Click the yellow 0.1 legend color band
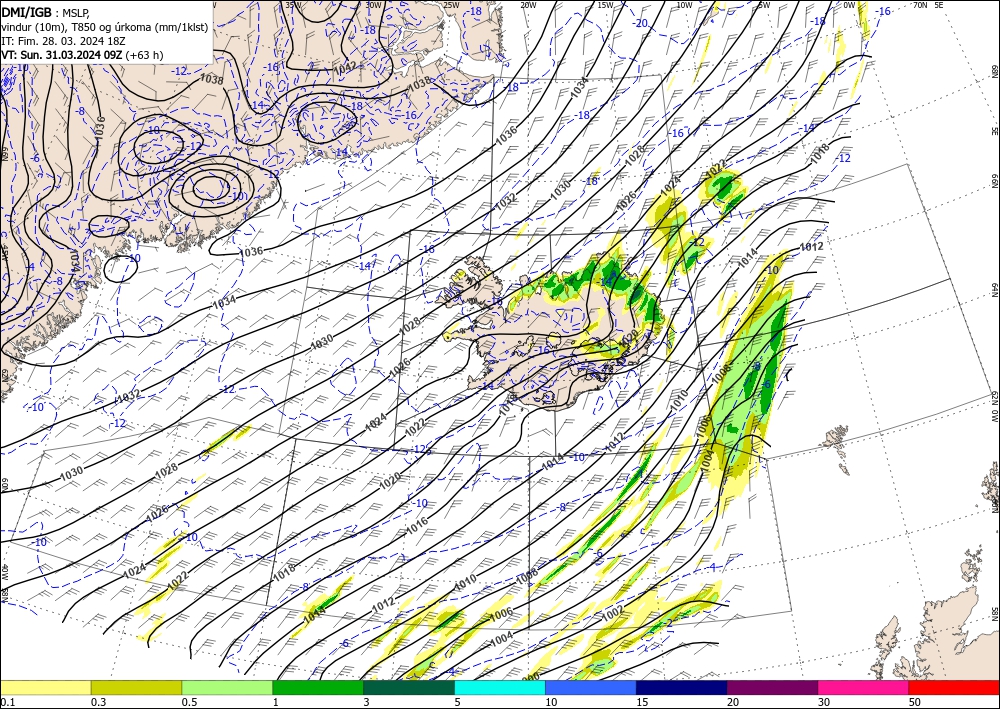The image size is (1000, 709). pyautogui.click(x=45, y=687)
